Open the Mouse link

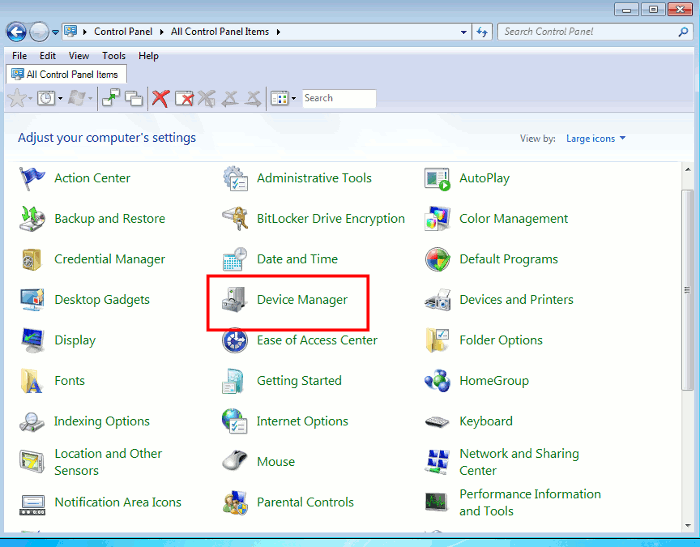[x=275, y=462]
